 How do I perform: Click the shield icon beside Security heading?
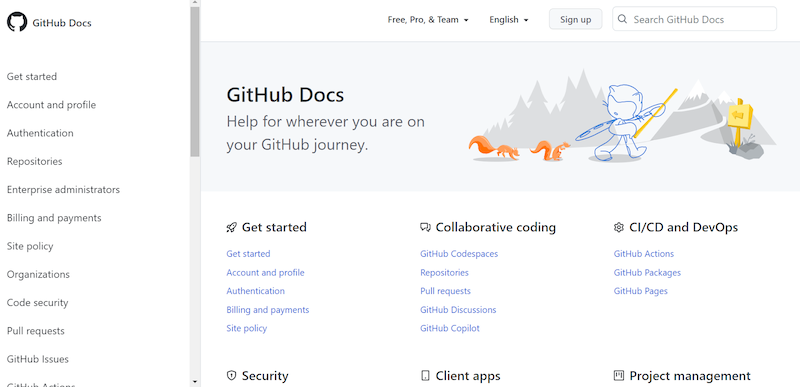[x=232, y=376]
